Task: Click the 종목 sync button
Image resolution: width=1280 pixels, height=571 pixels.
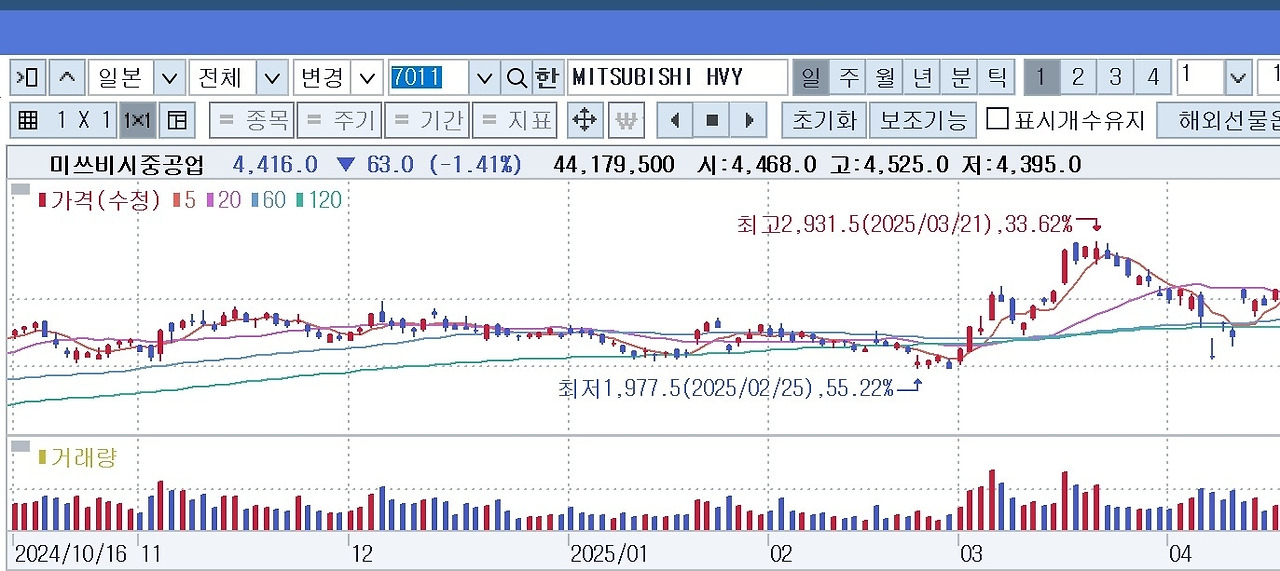Action: click(x=252, y=121)
